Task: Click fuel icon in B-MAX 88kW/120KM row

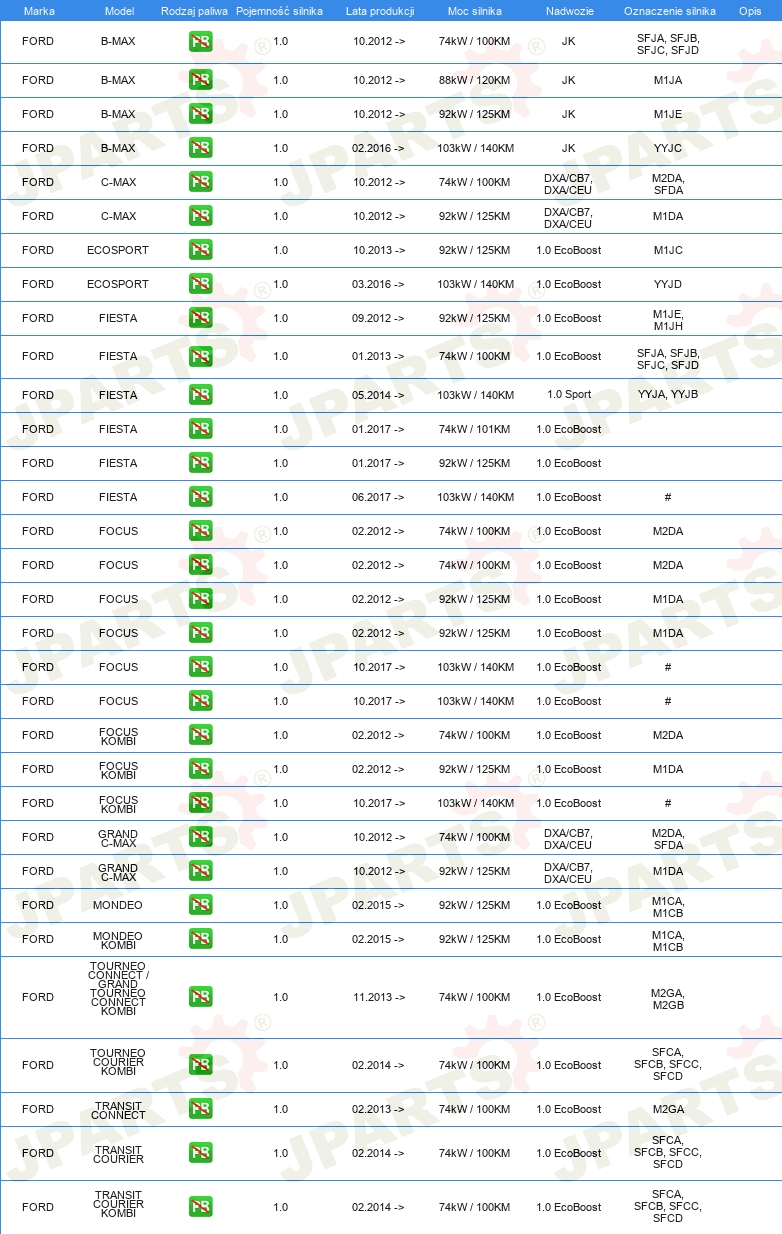Action: [x=200, y=80]
